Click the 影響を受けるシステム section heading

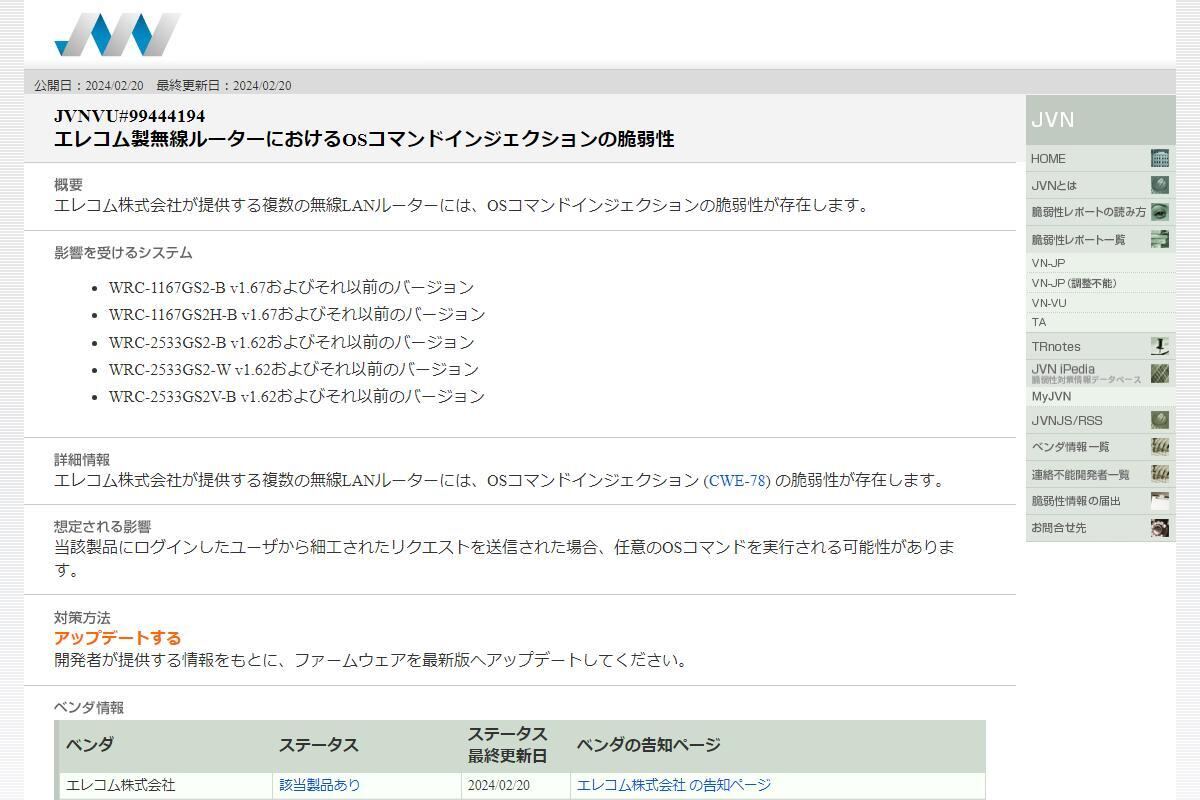(x=123, y=253)
